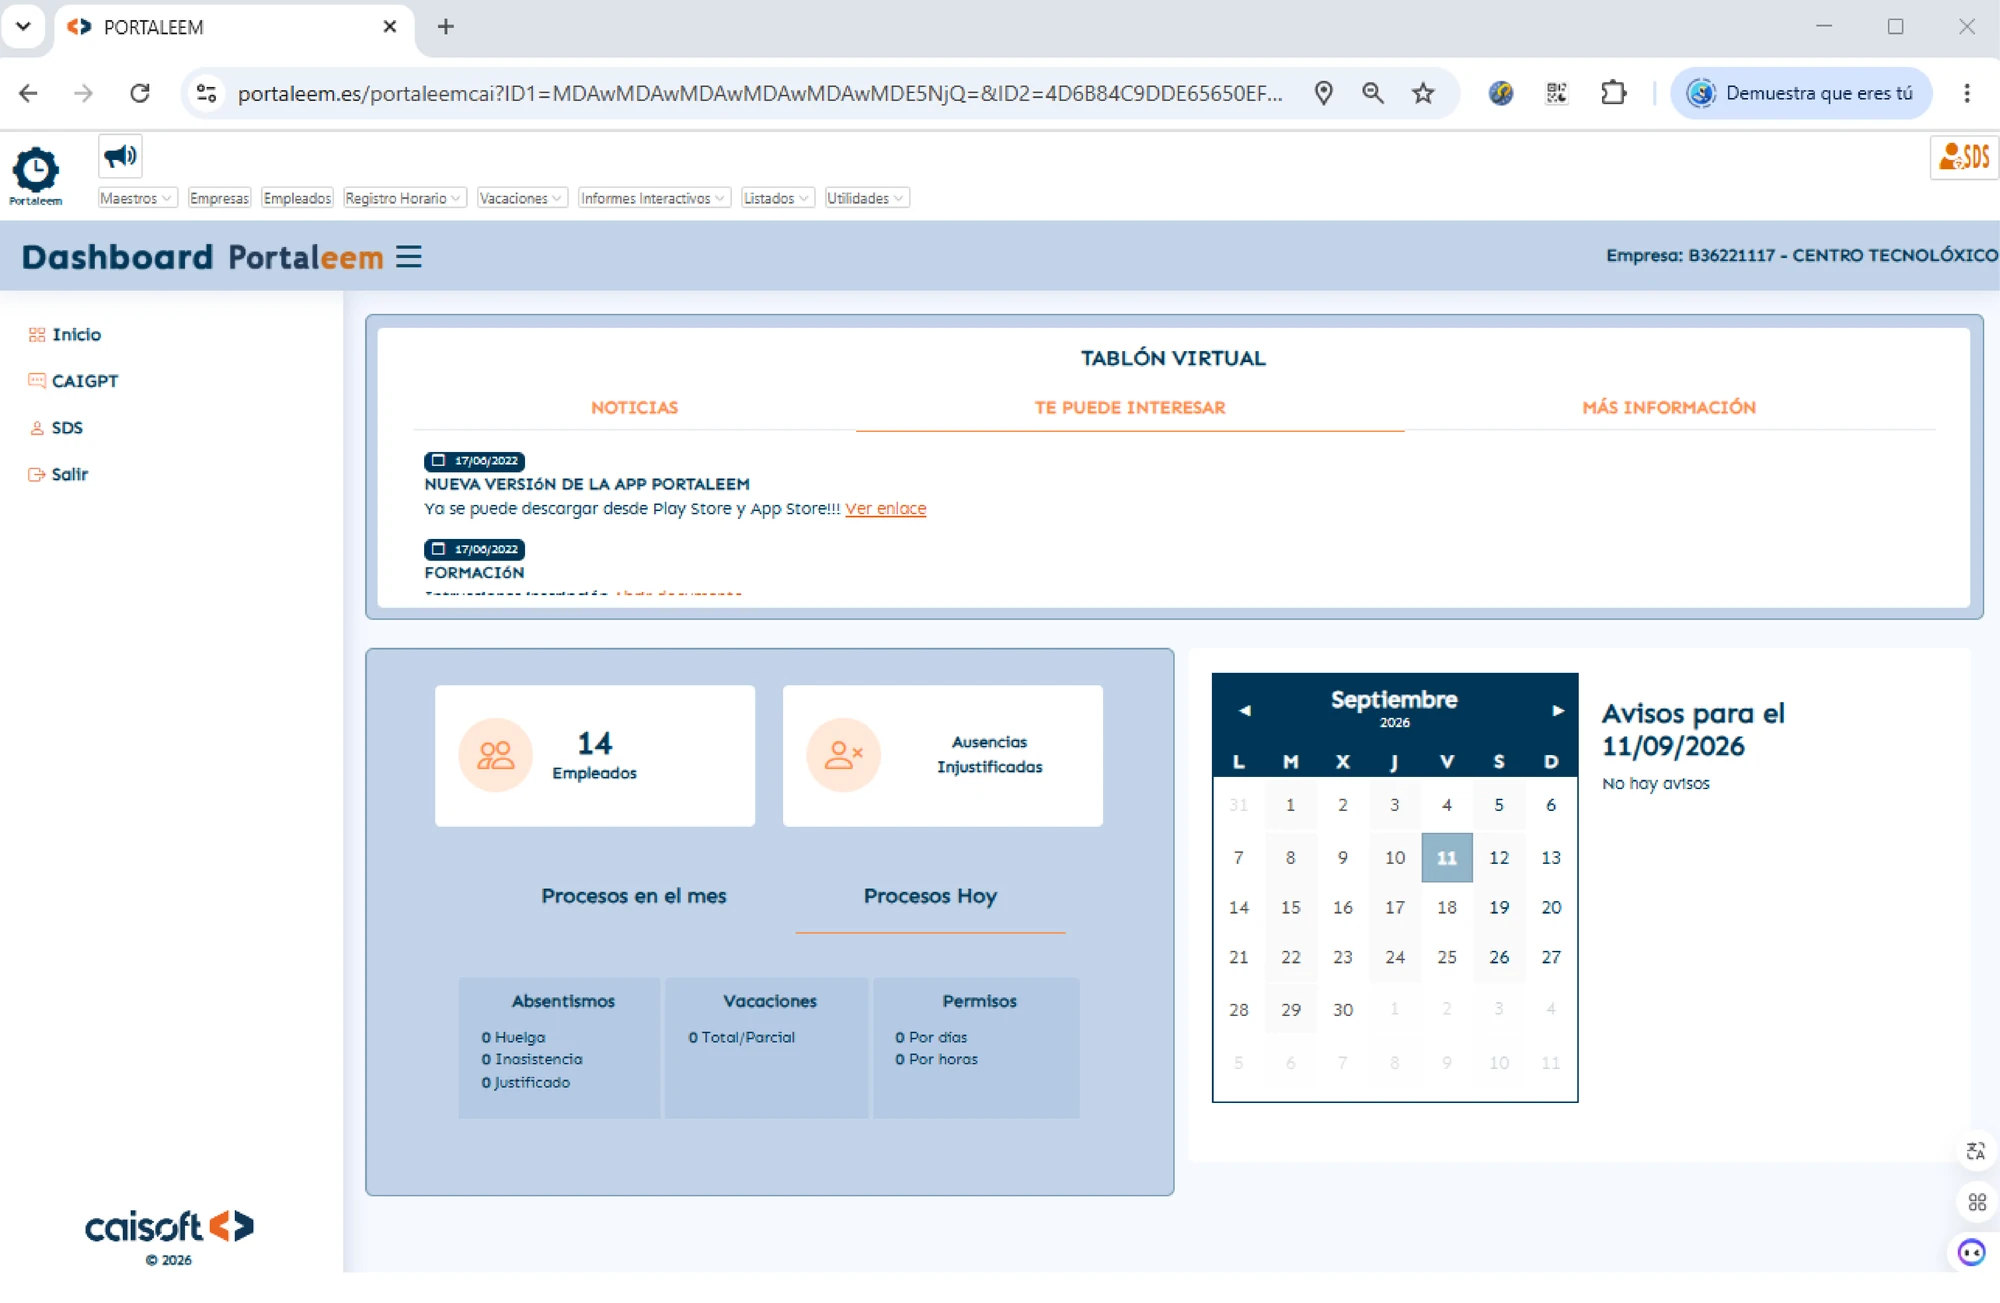Close the PORTALEEM tab

pyautogui.click(x=390, y=27)
